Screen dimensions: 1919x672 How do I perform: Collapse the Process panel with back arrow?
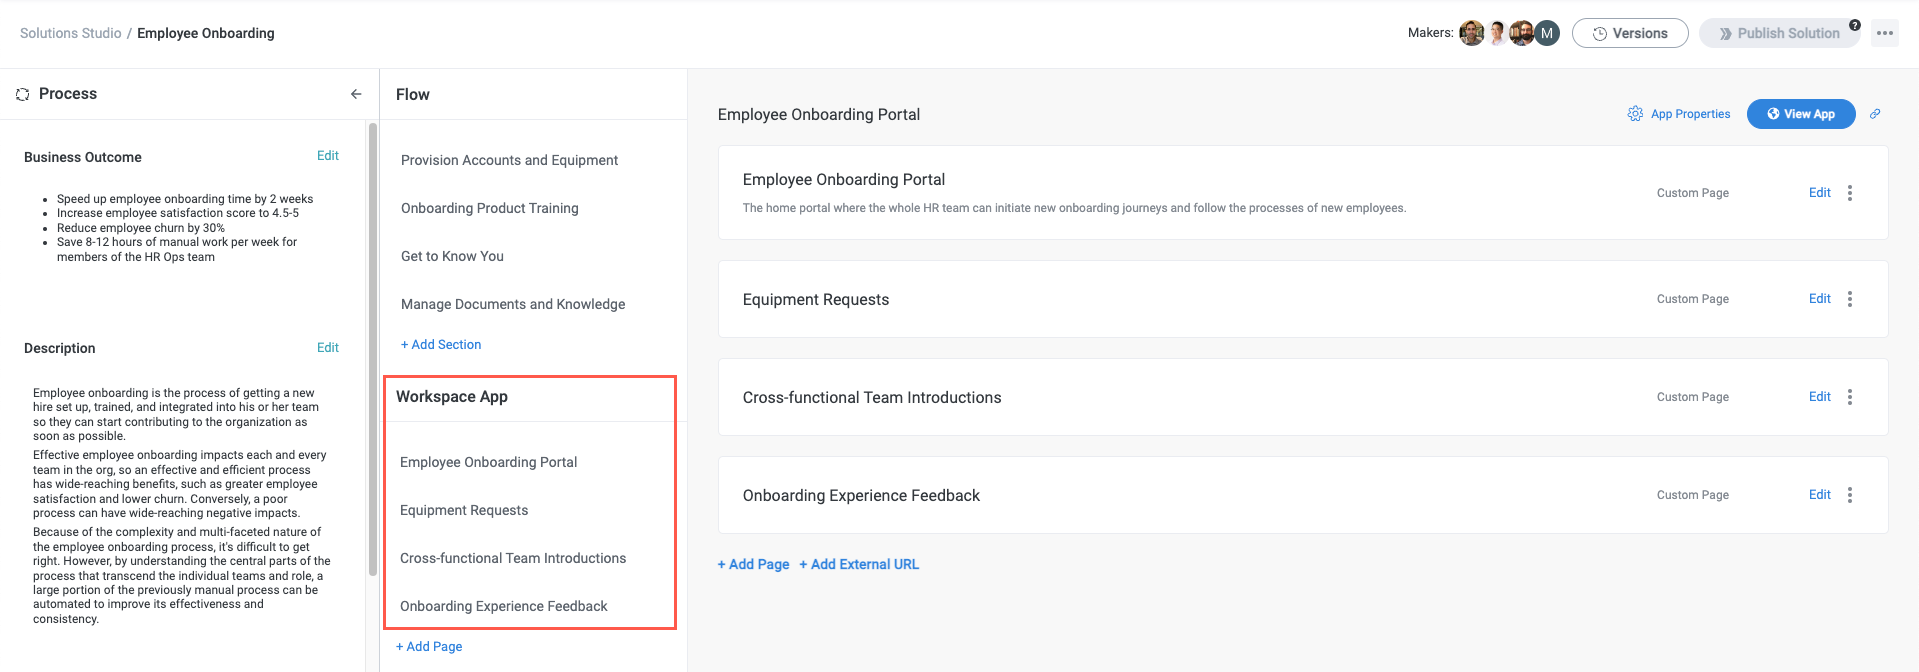(356, 94)
